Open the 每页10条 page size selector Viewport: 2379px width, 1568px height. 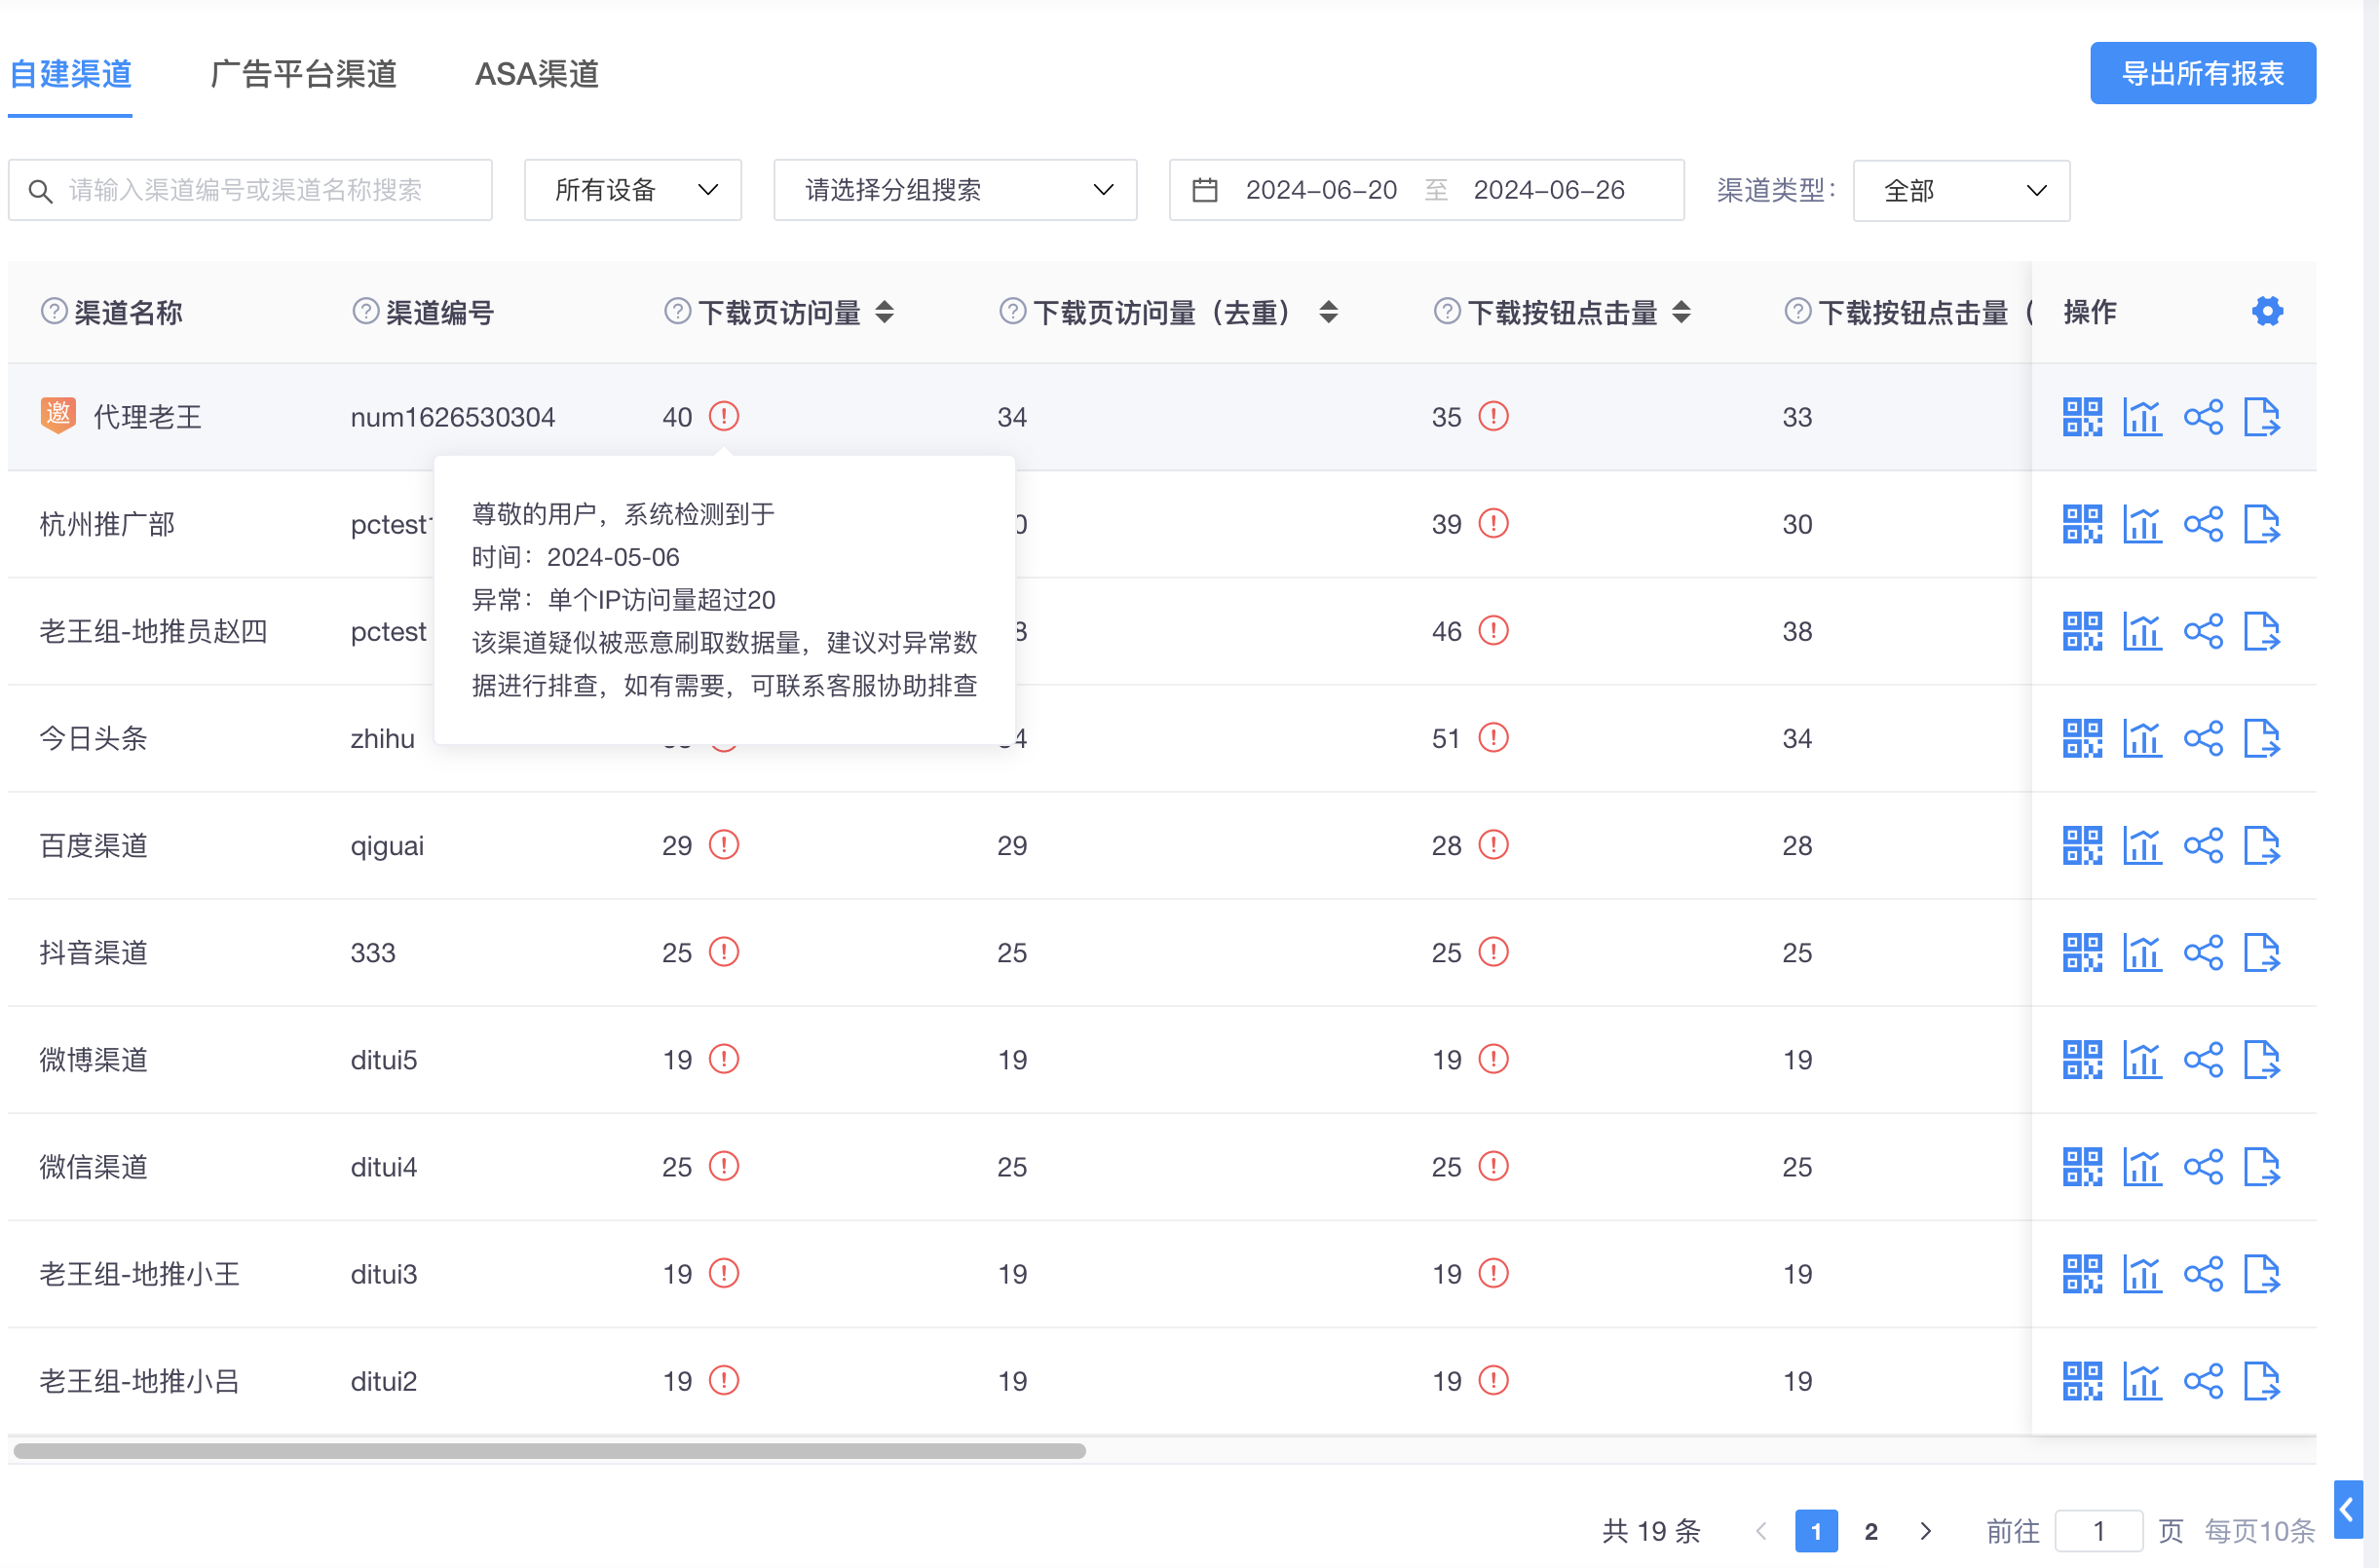pos(2259,1530)
